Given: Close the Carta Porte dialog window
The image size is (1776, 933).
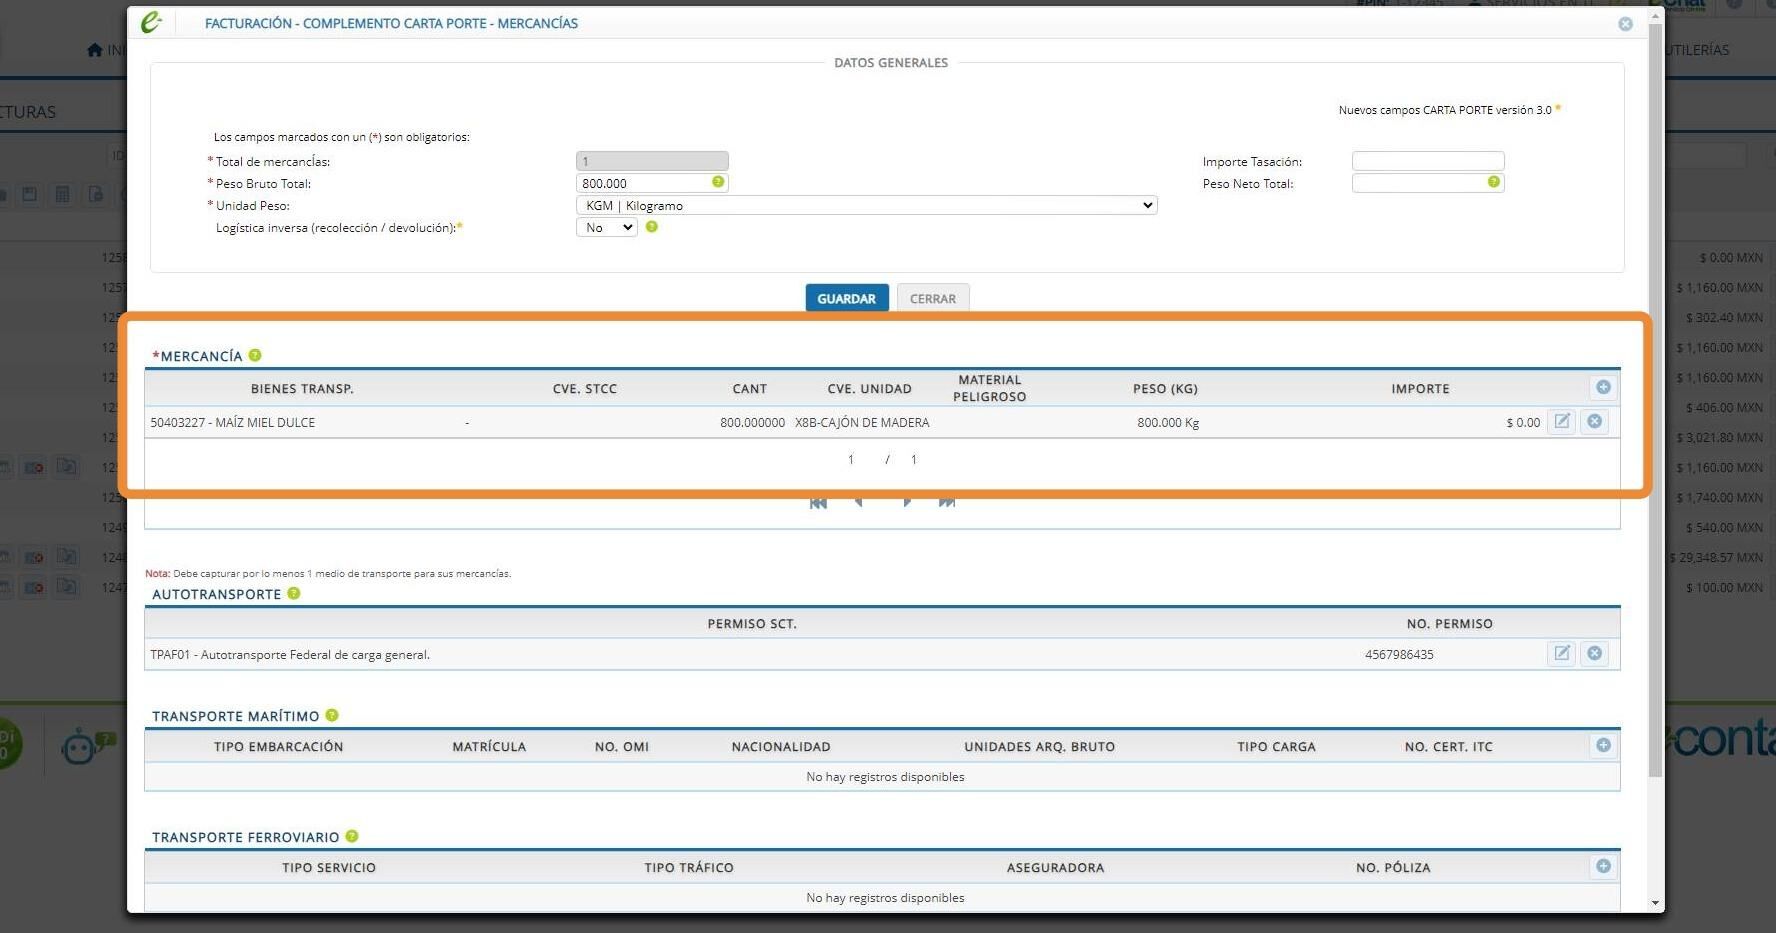Looking at the screenshot, I should click(1626, 24).
